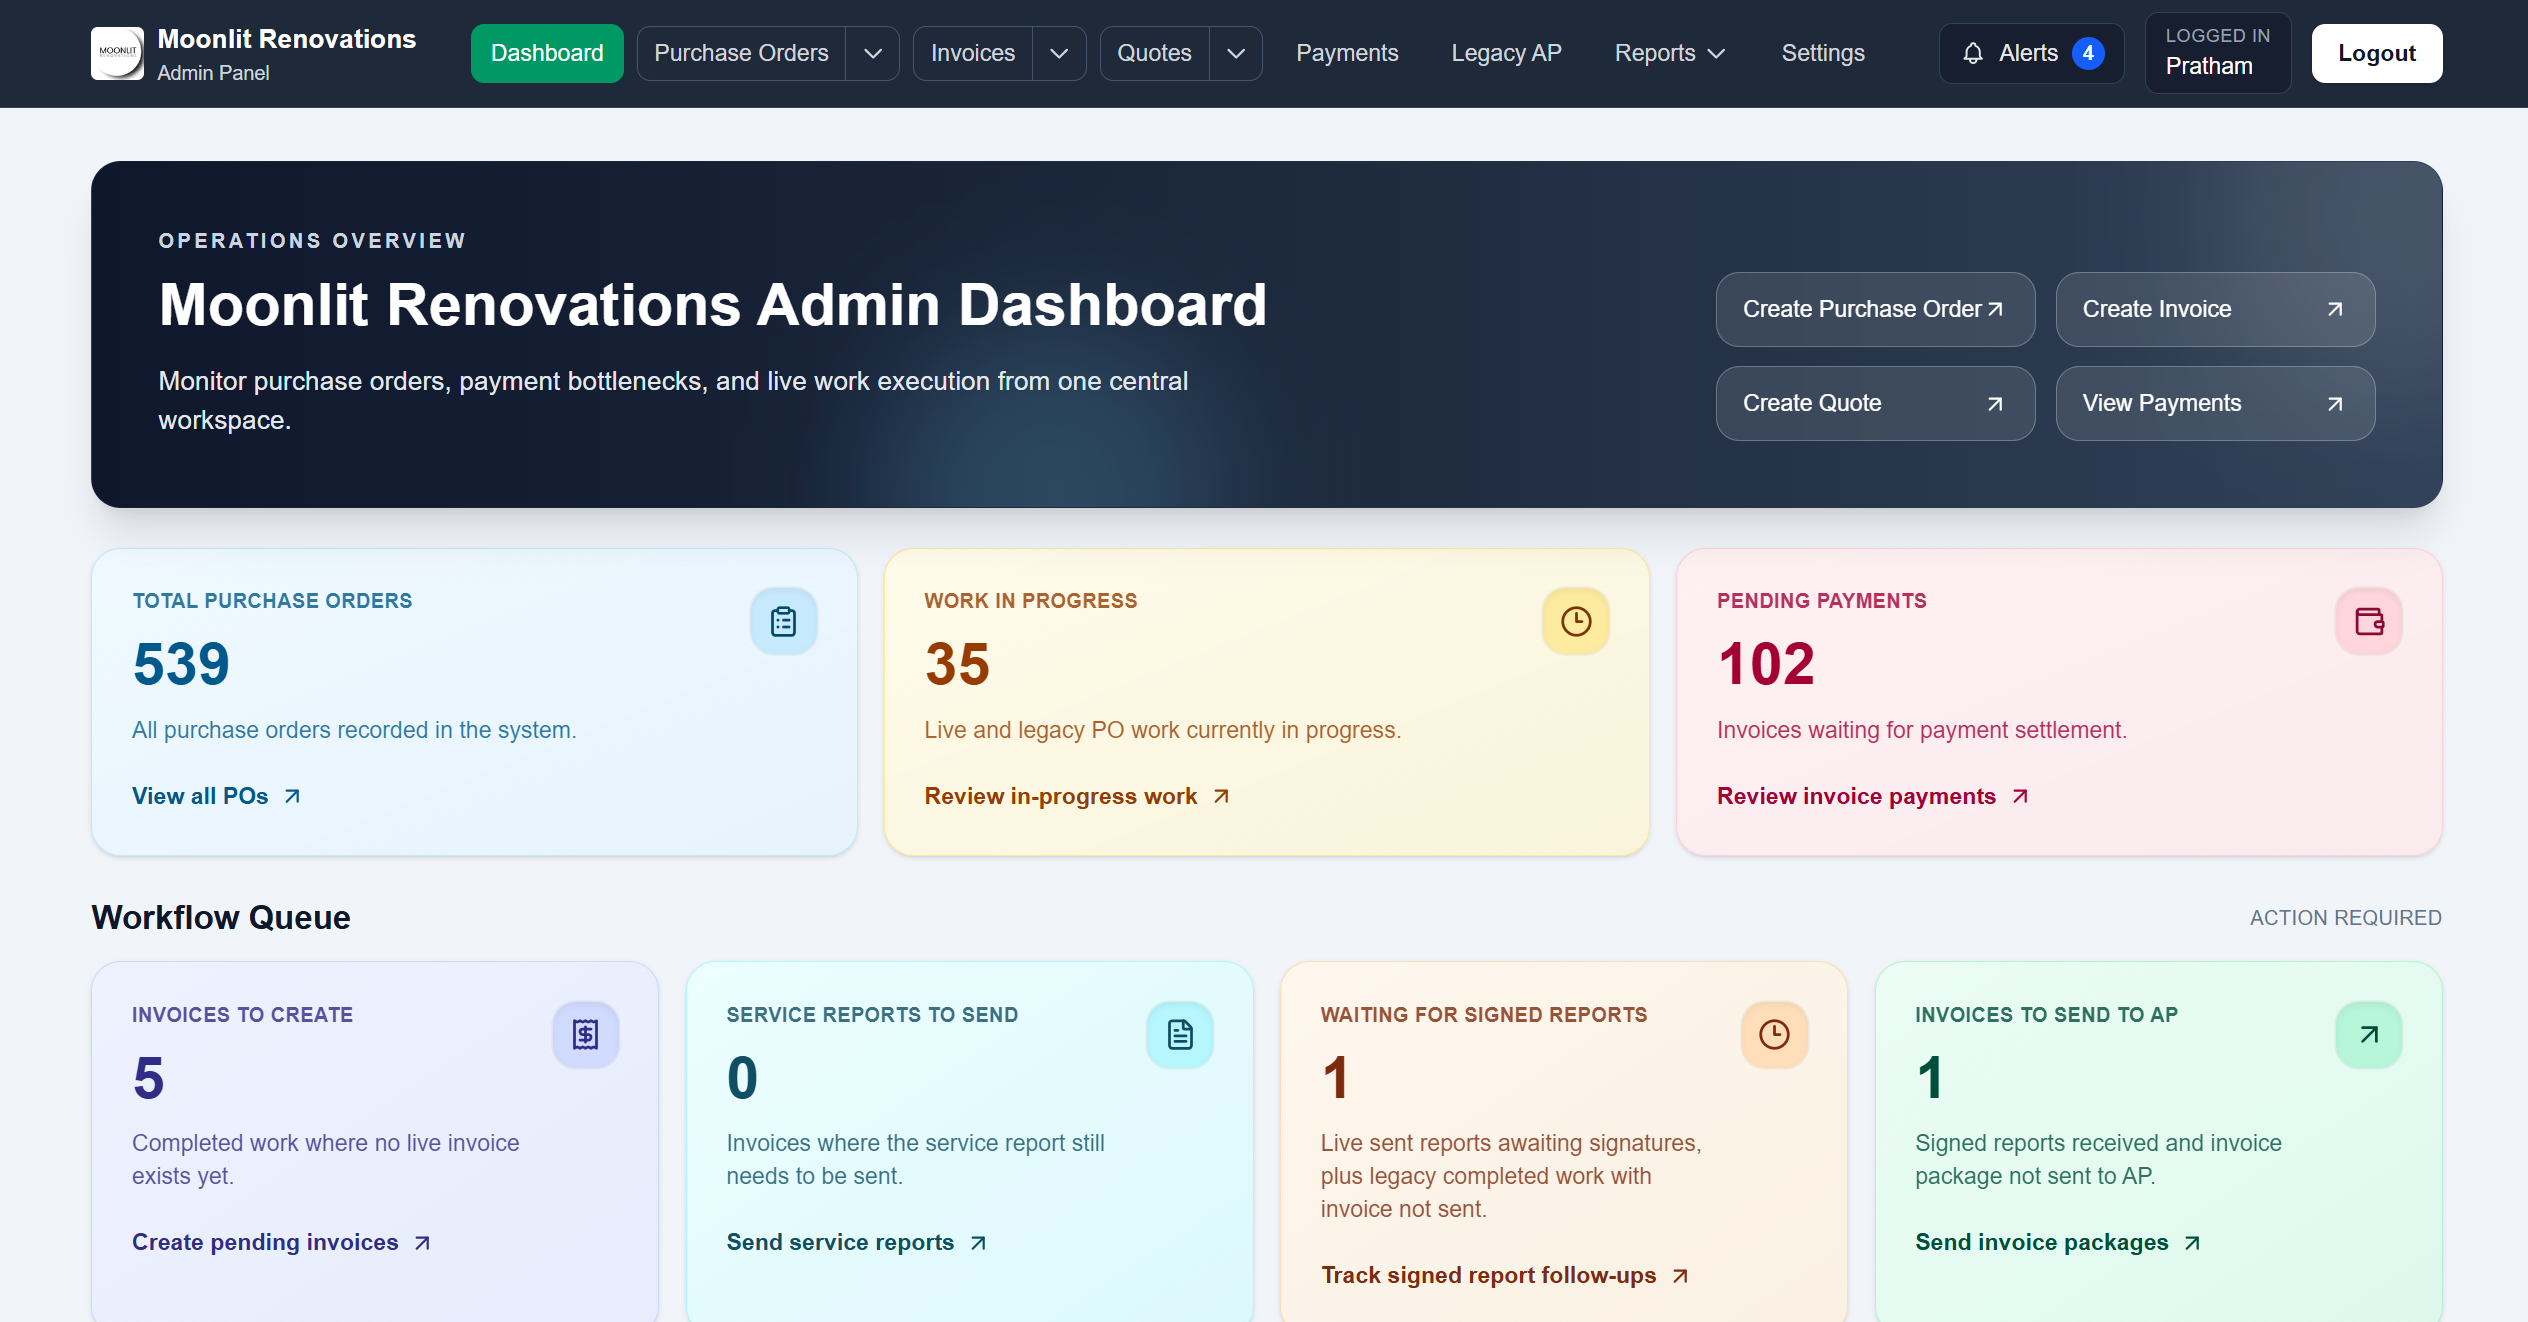Open the Purchase Orders nav item
This screenshot has height=1322, width=2528.
741,53
